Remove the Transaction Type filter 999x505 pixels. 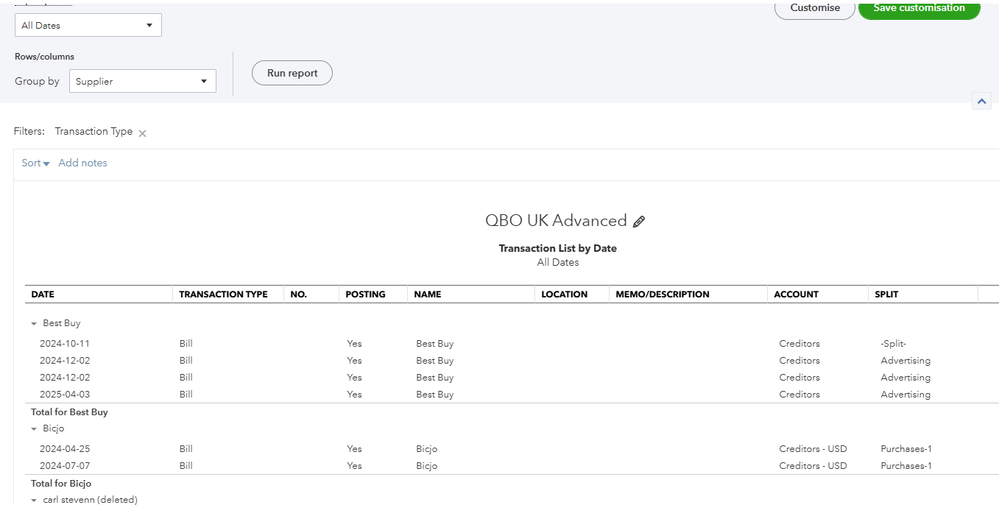tap(142, 133)
